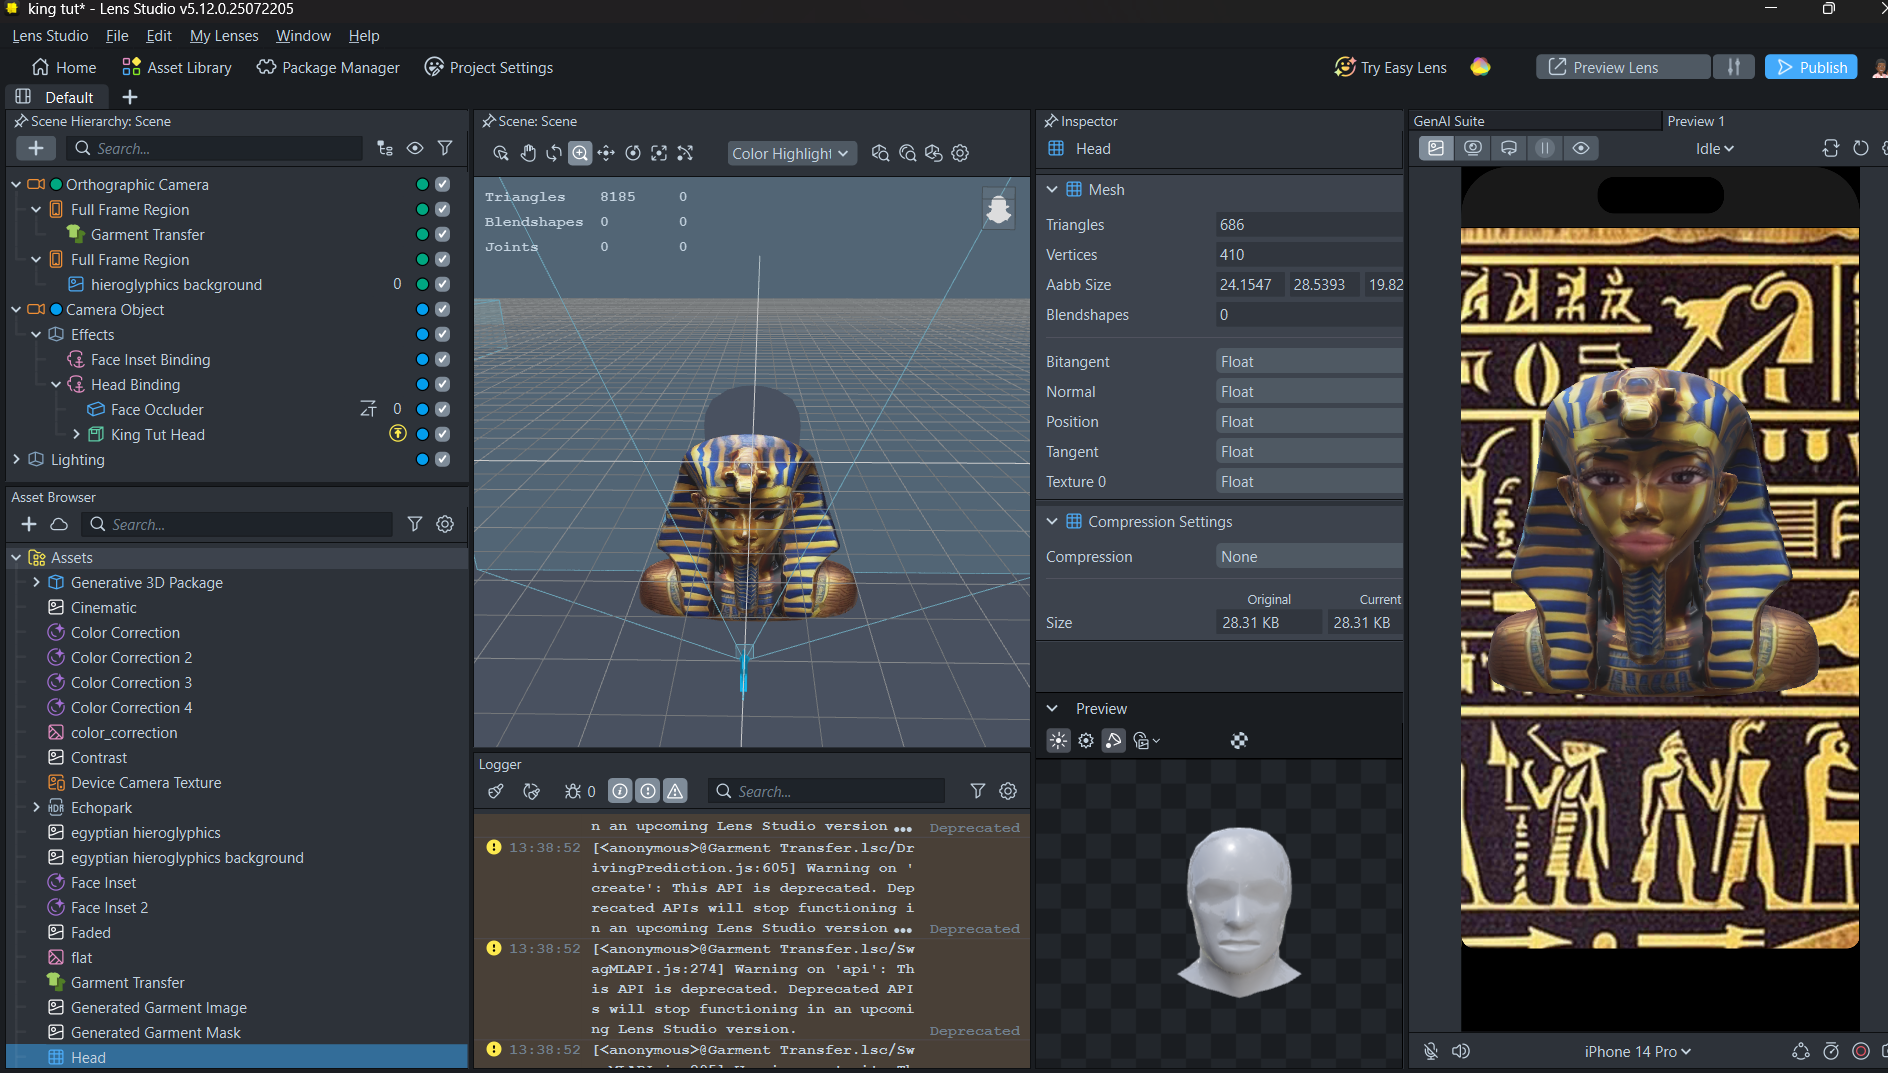Click the restart preview icon

pyautogui.click(x=1861, y=148)
